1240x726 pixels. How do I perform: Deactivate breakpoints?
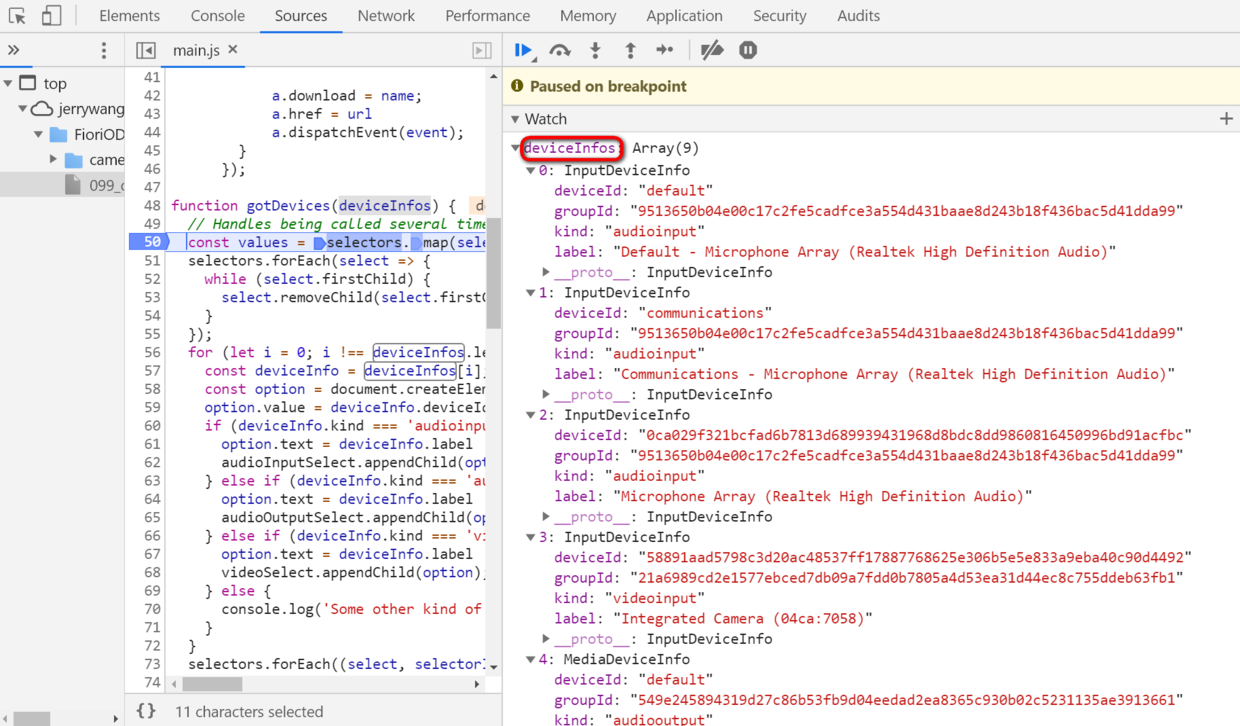712,50
